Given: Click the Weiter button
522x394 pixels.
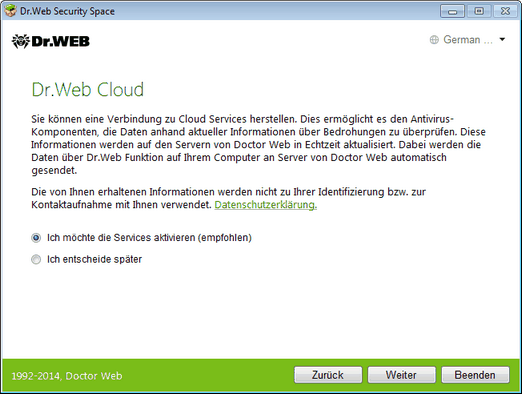Looking at the screenshot, I should (x=402, y=375).
